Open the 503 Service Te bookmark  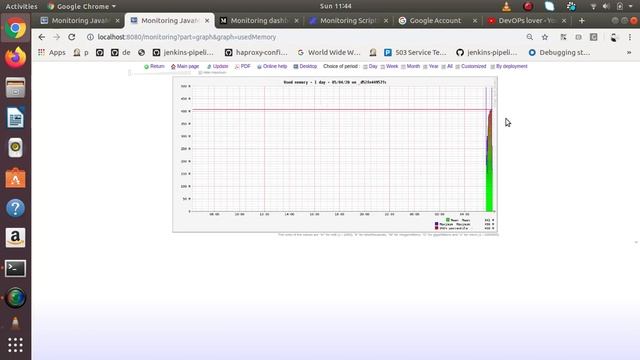coord(416,52)
